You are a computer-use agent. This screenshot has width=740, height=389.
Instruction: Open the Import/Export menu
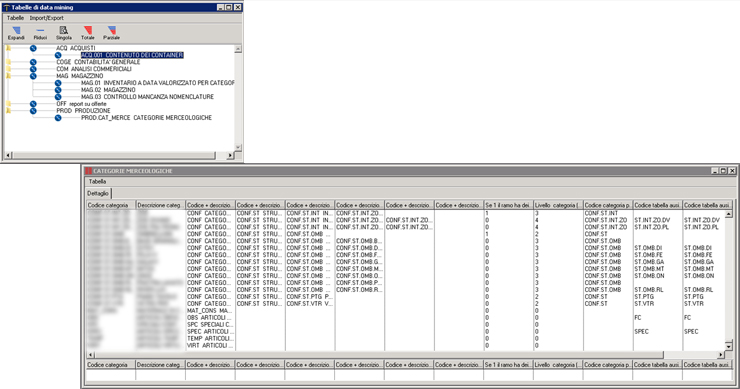coord(46,18)
